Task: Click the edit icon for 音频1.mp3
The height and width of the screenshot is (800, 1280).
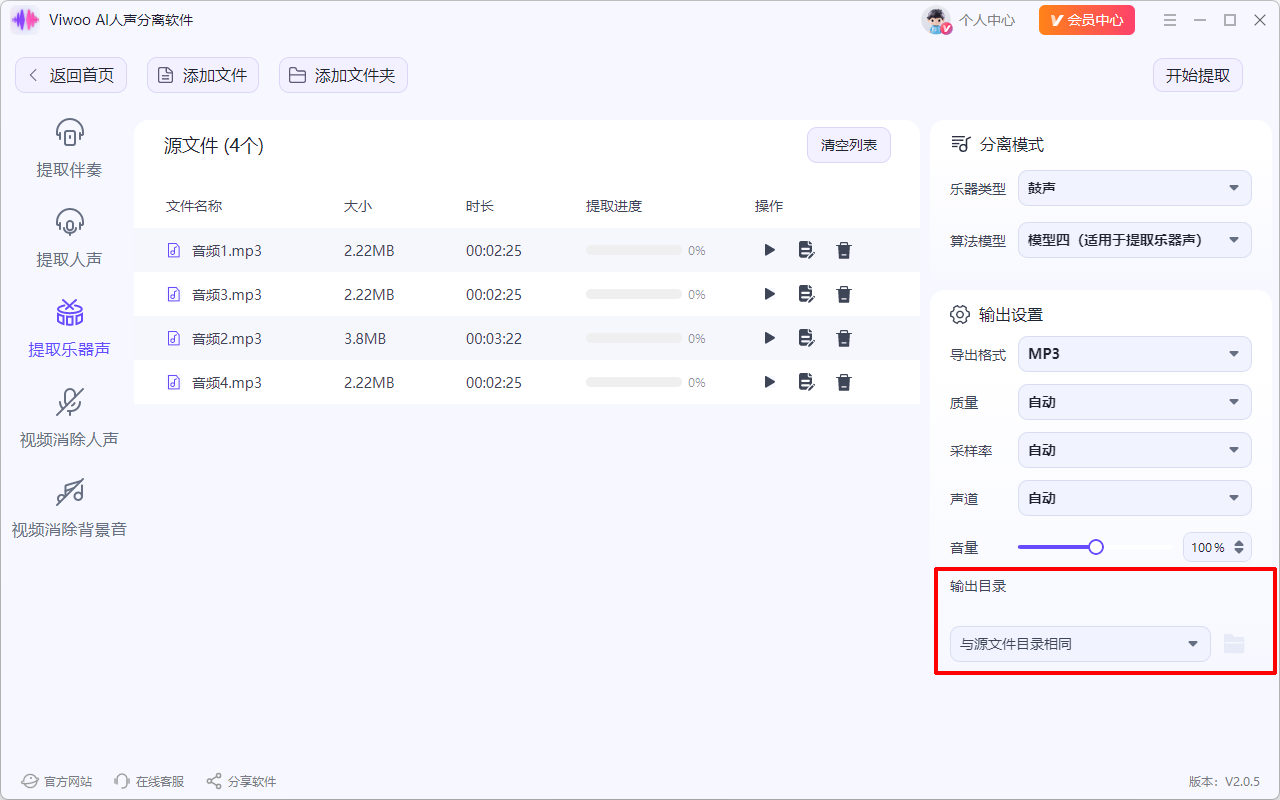Action: point(806,250)
